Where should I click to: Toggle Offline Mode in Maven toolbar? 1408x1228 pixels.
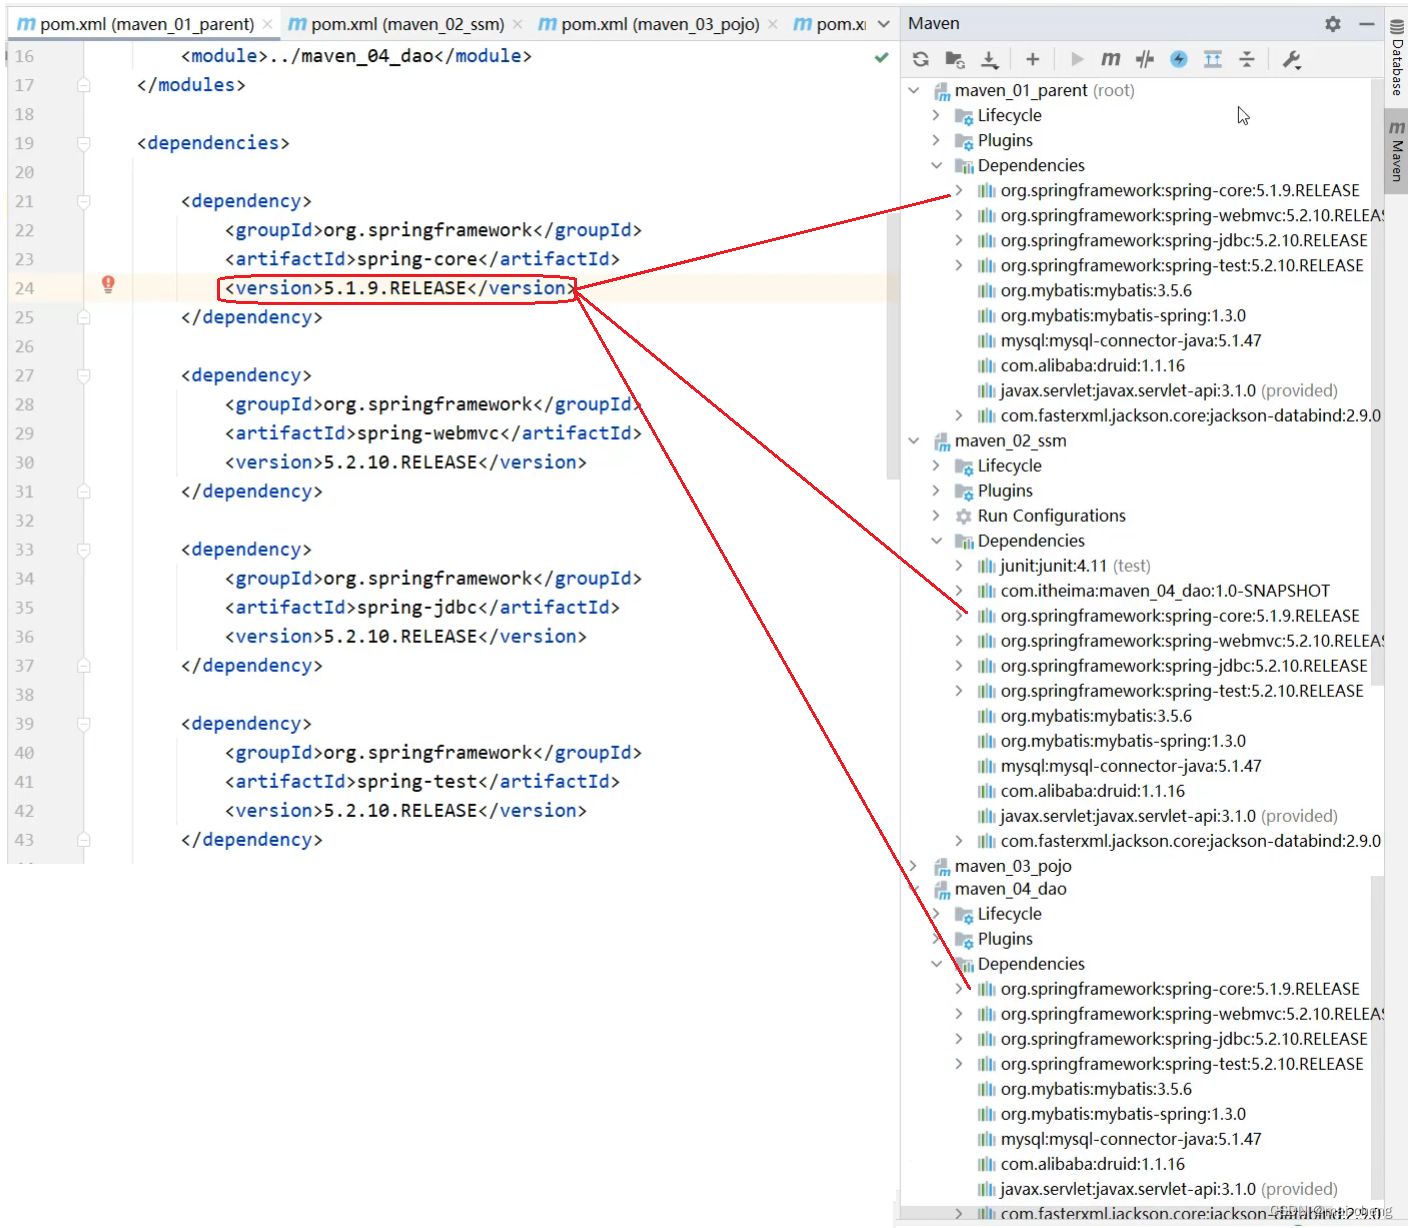coord(1145,59)
